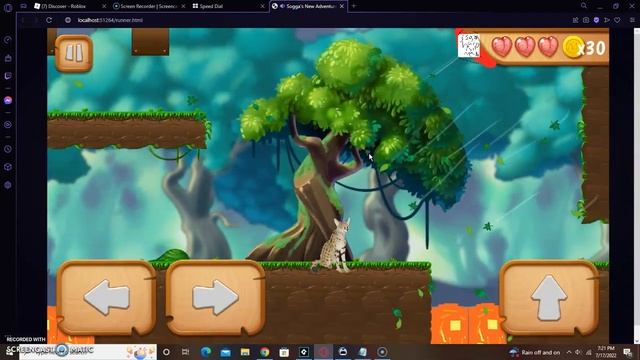Screen dimensions: 640x360
Task: Open the notification center icon
Action: [x=627, y=352]
